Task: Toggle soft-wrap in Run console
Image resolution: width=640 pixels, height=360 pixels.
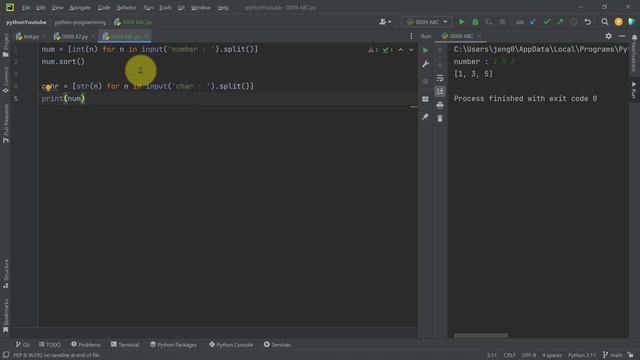Action: (440, 78)
